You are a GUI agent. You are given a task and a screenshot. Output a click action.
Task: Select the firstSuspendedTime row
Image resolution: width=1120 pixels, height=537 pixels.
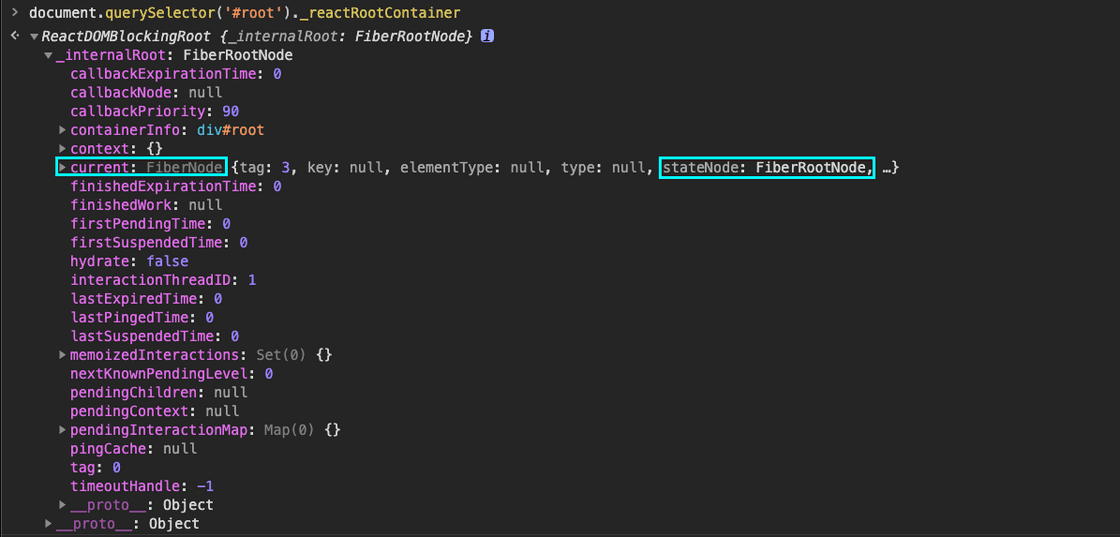click(x=159, y=243)
